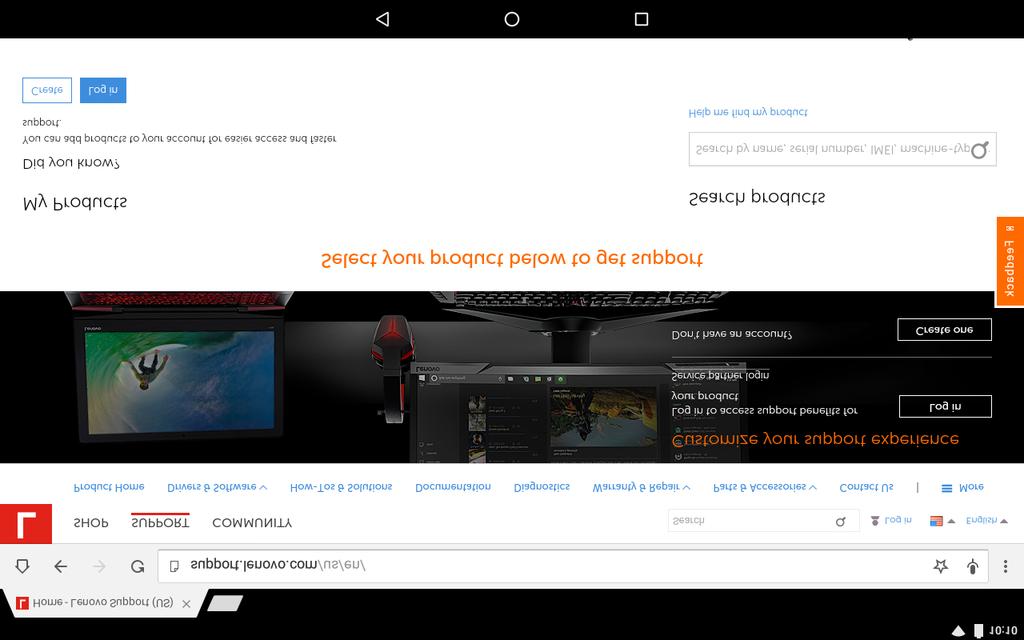Select Contact Us in the navigation

[866, 487]
